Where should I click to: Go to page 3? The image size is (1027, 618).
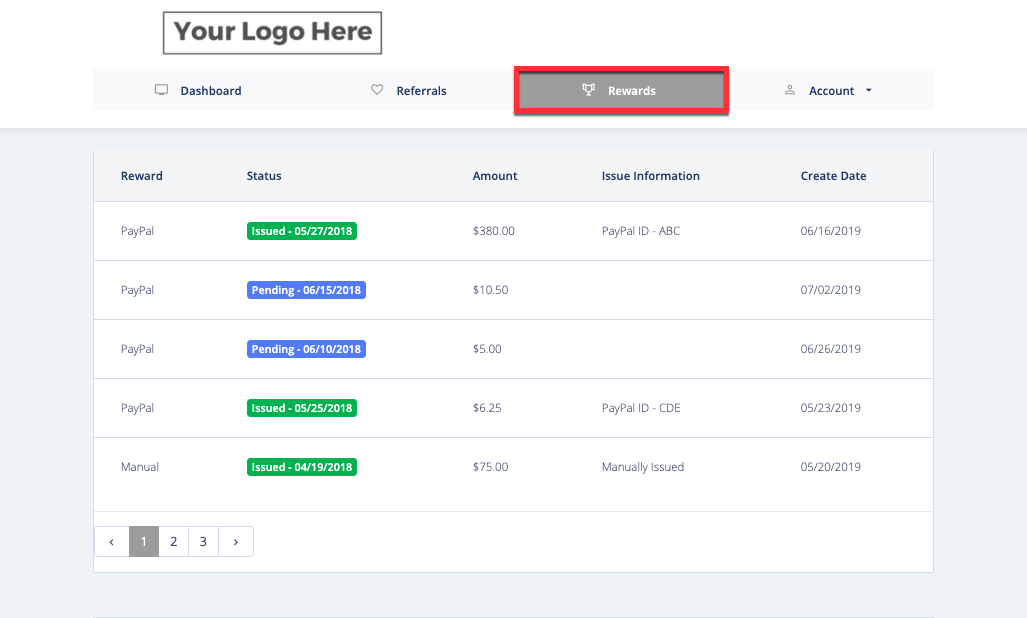pyautogui.click(x=203, y=541)
